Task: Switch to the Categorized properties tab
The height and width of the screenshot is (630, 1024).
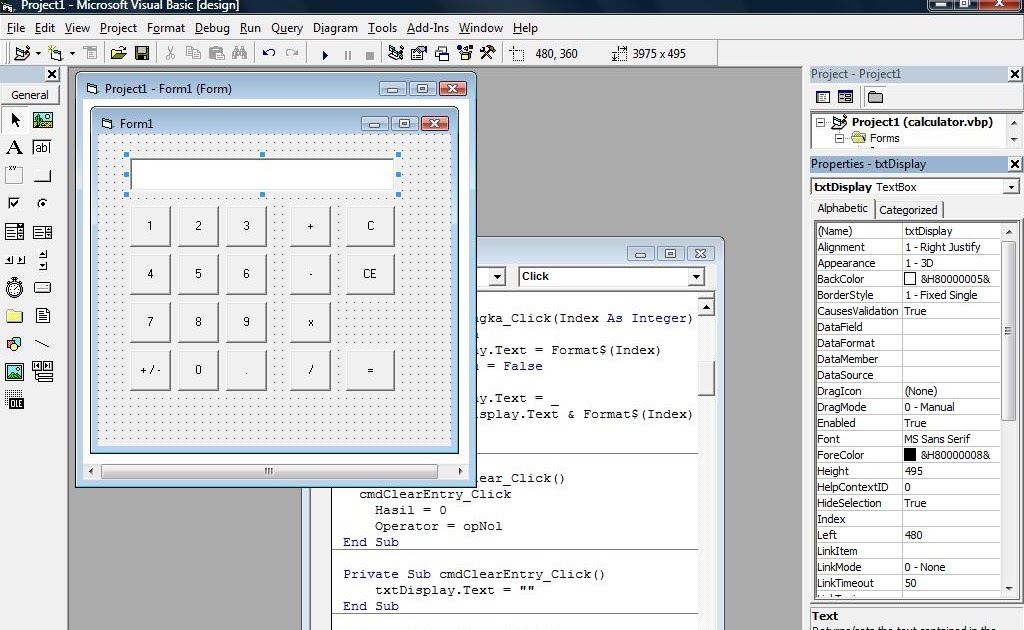Action: (908, 210)
